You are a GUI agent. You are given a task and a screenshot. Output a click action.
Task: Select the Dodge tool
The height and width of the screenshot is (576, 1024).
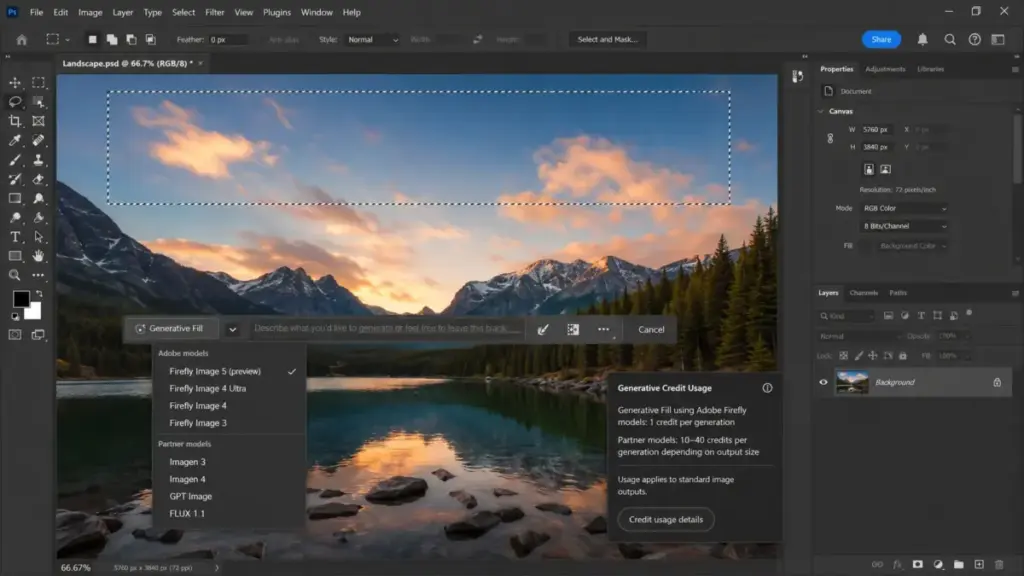pos(14,217)
